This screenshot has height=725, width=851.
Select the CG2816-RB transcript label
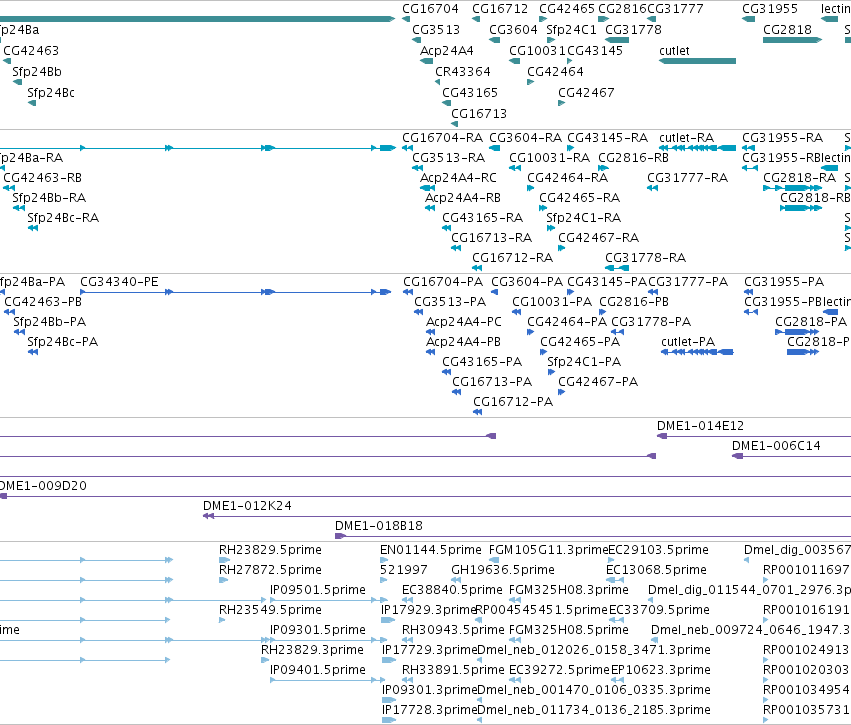pos(633,158)
